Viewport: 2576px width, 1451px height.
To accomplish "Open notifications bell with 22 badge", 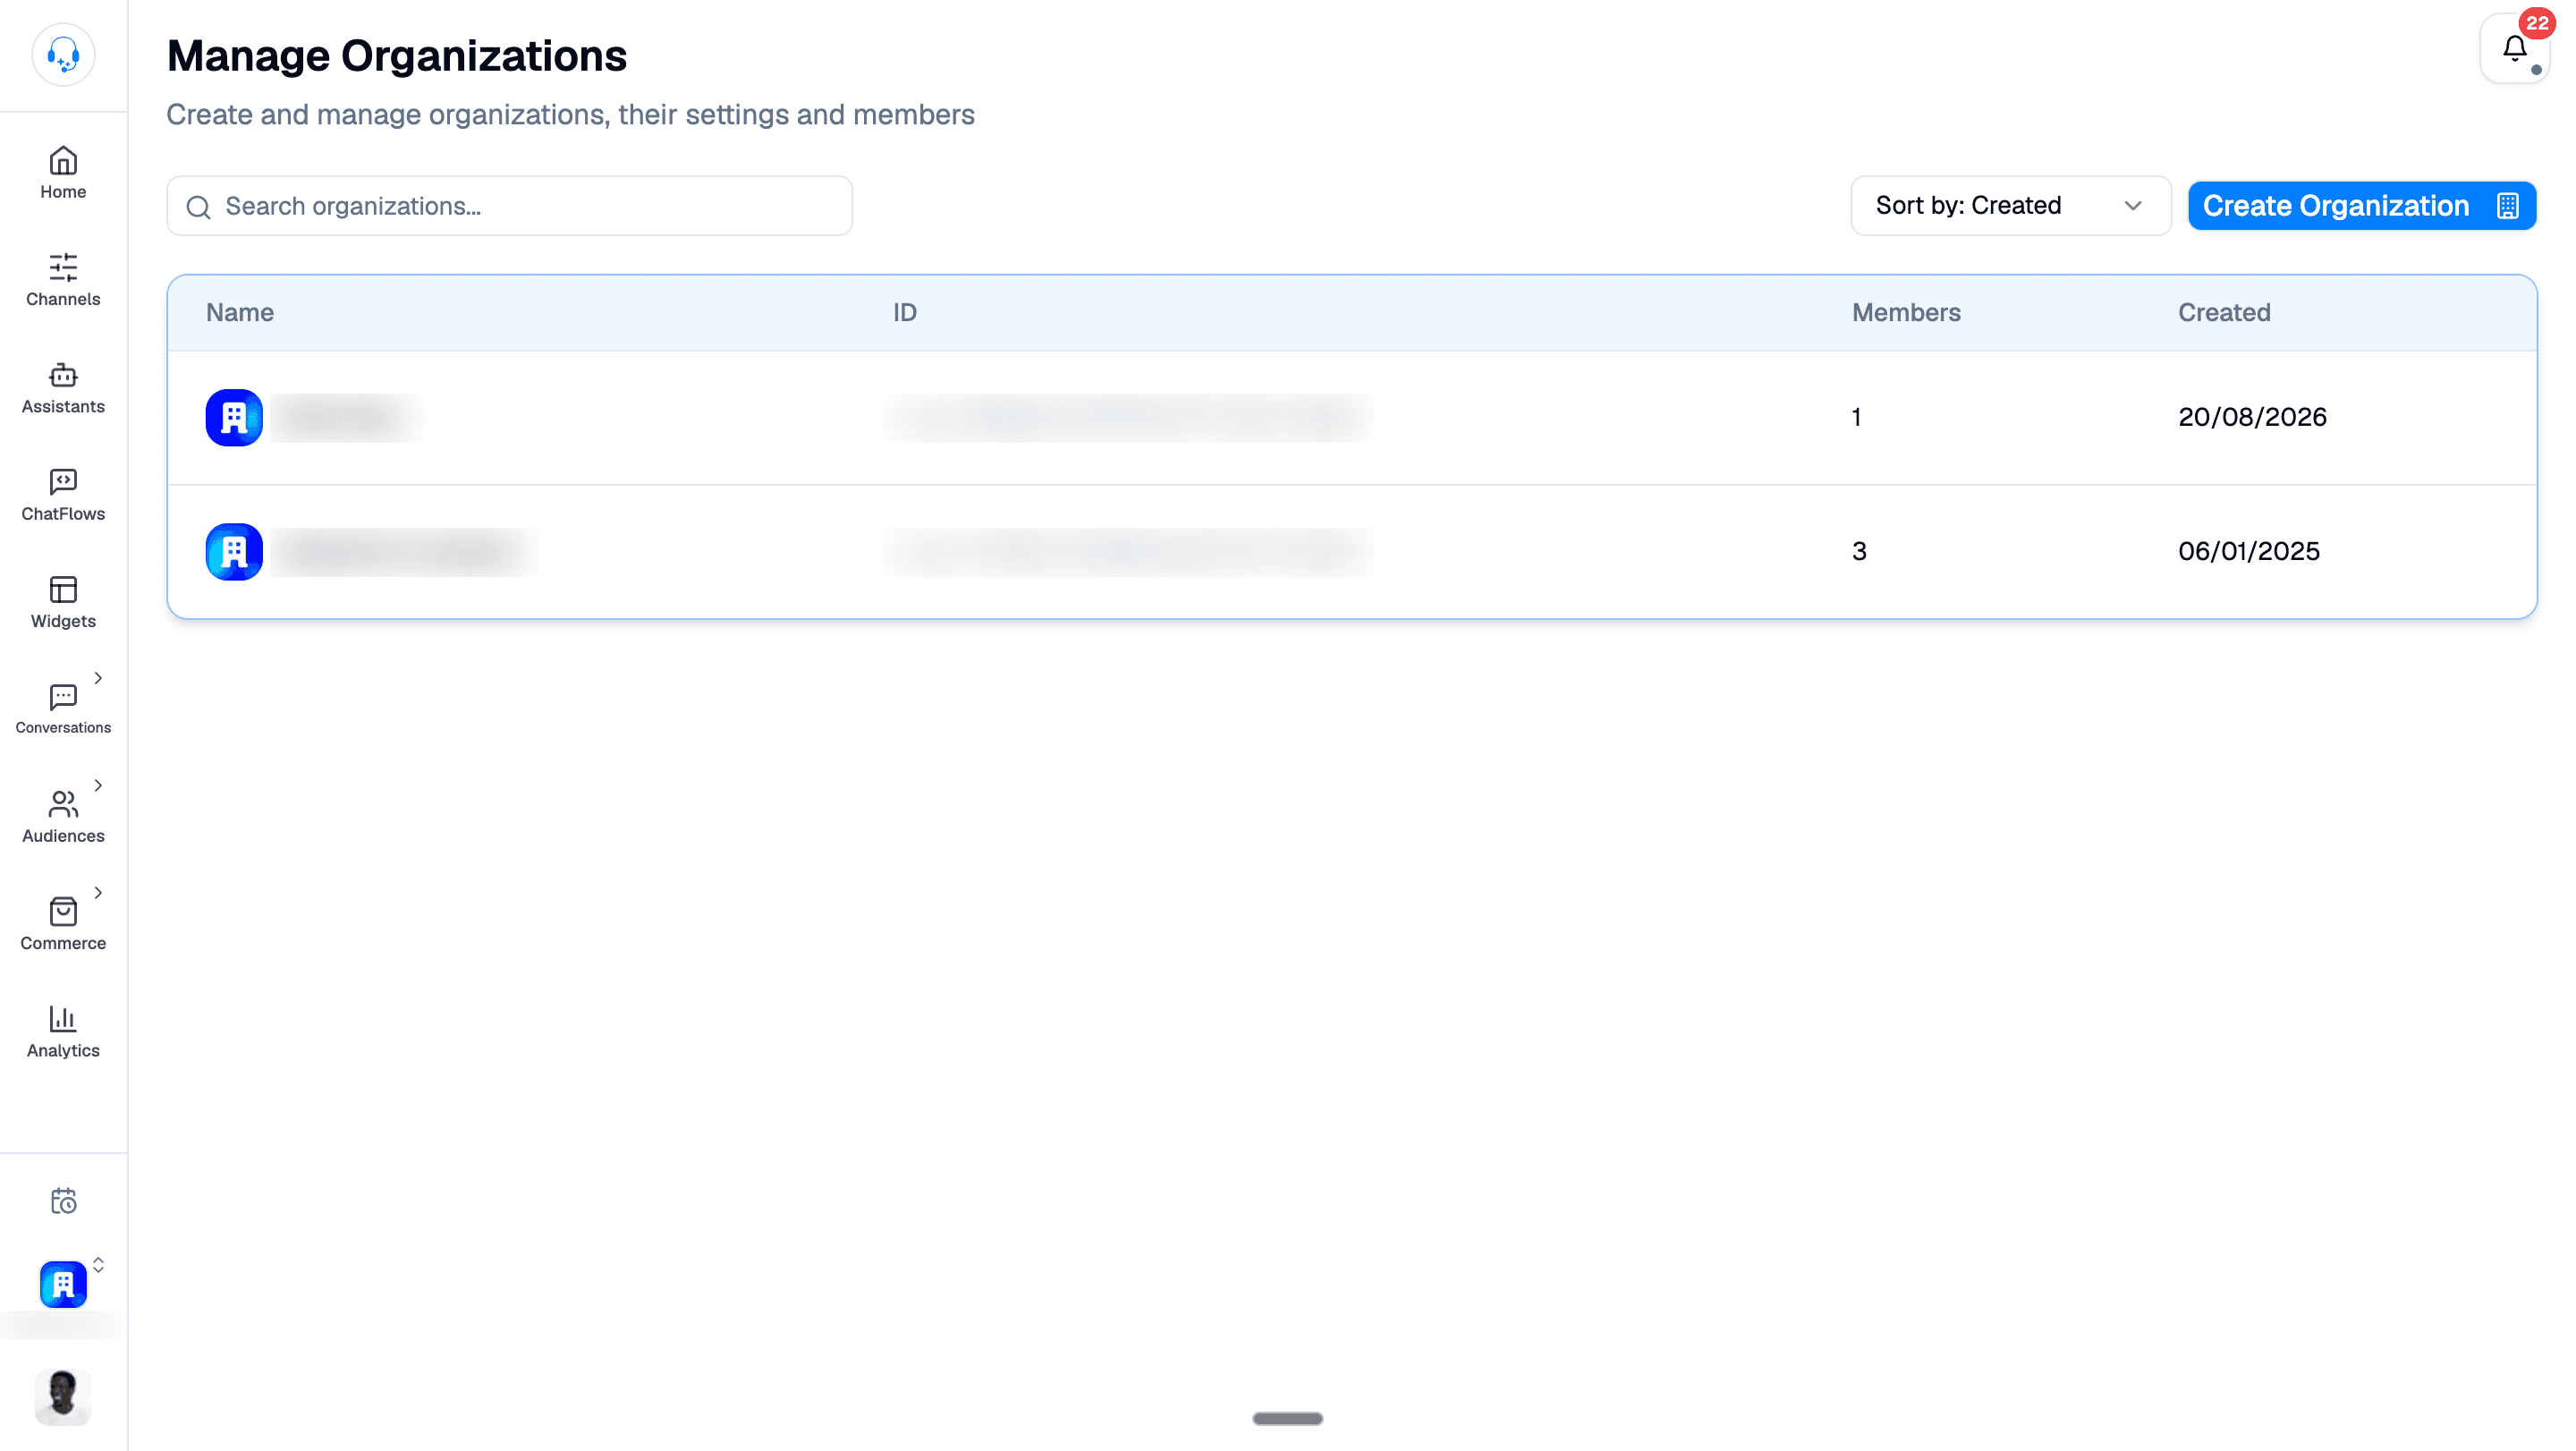I will [2514, 49].
